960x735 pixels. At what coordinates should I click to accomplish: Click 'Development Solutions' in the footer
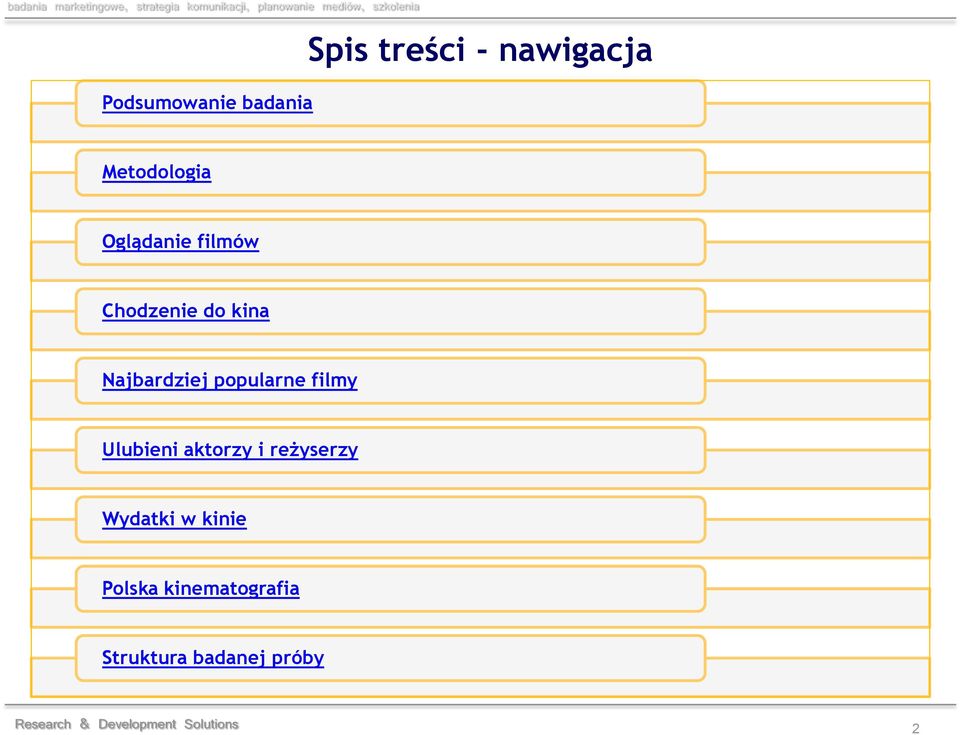pos(168,724)
